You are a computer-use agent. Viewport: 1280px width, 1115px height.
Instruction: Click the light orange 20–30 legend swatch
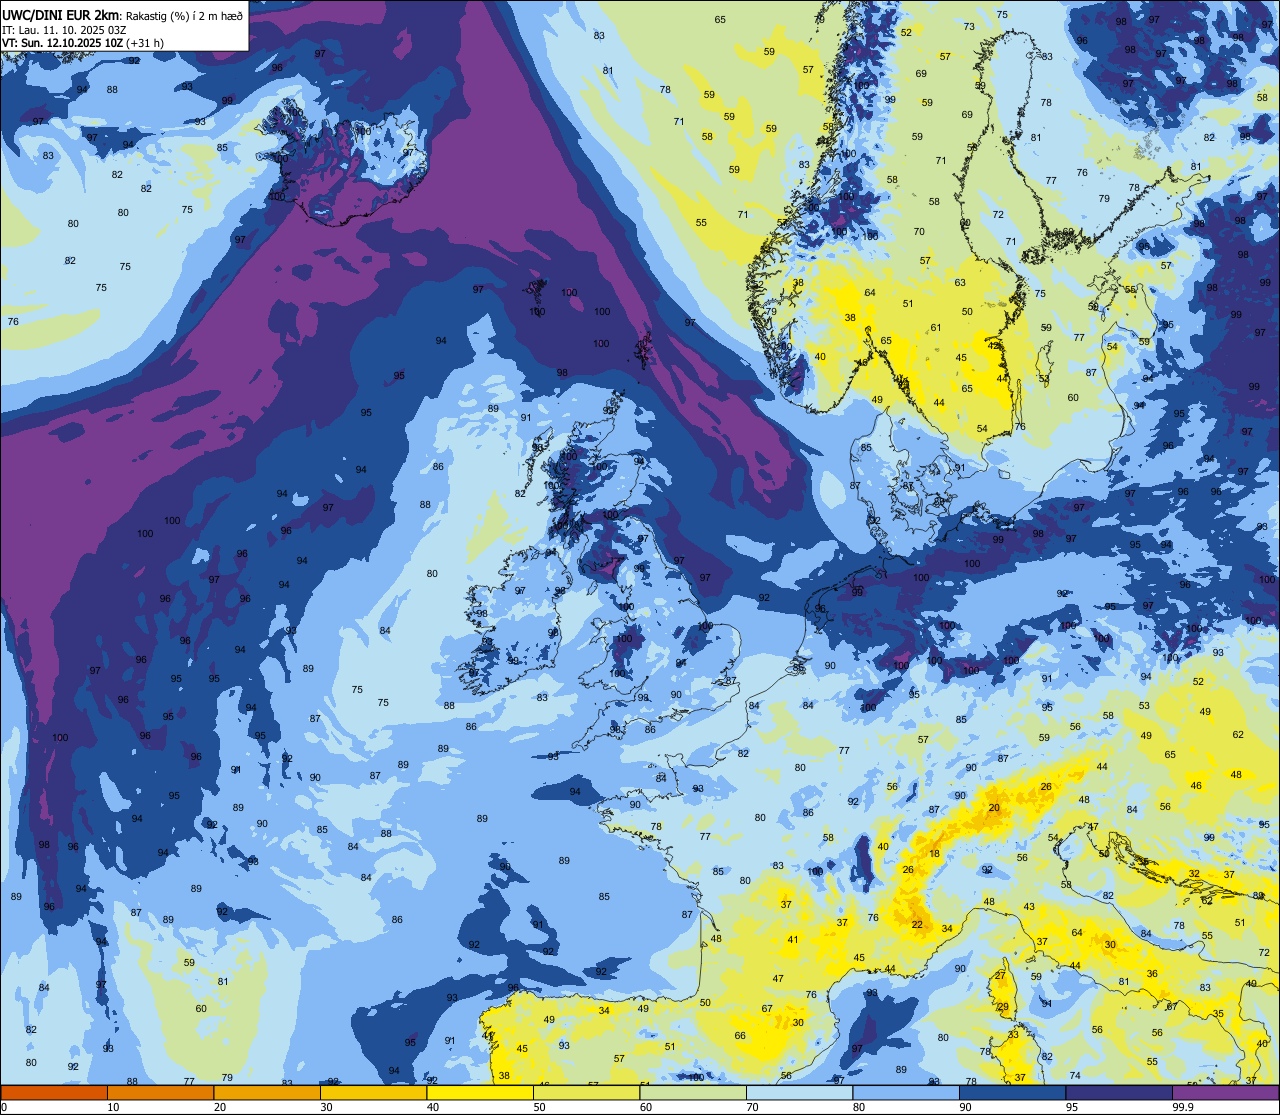[x=267, y=1093]
